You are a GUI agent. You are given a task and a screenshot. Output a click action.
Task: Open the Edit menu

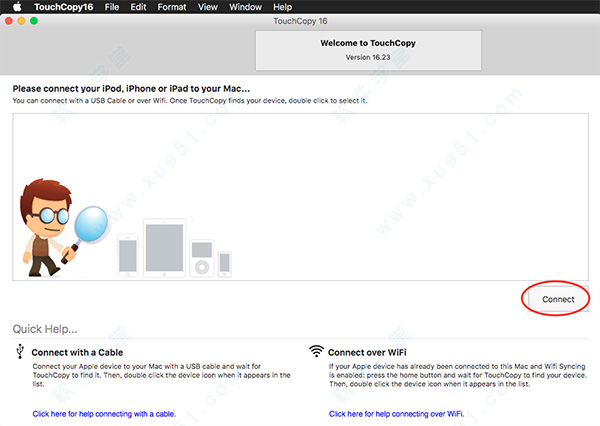click(138, 7)
